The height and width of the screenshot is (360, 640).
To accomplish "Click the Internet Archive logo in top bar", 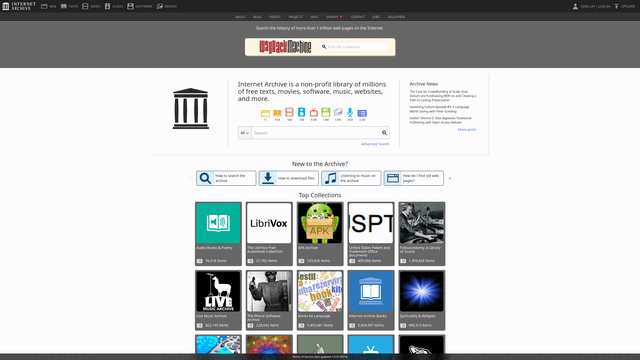I will click(x=19, y=6).
